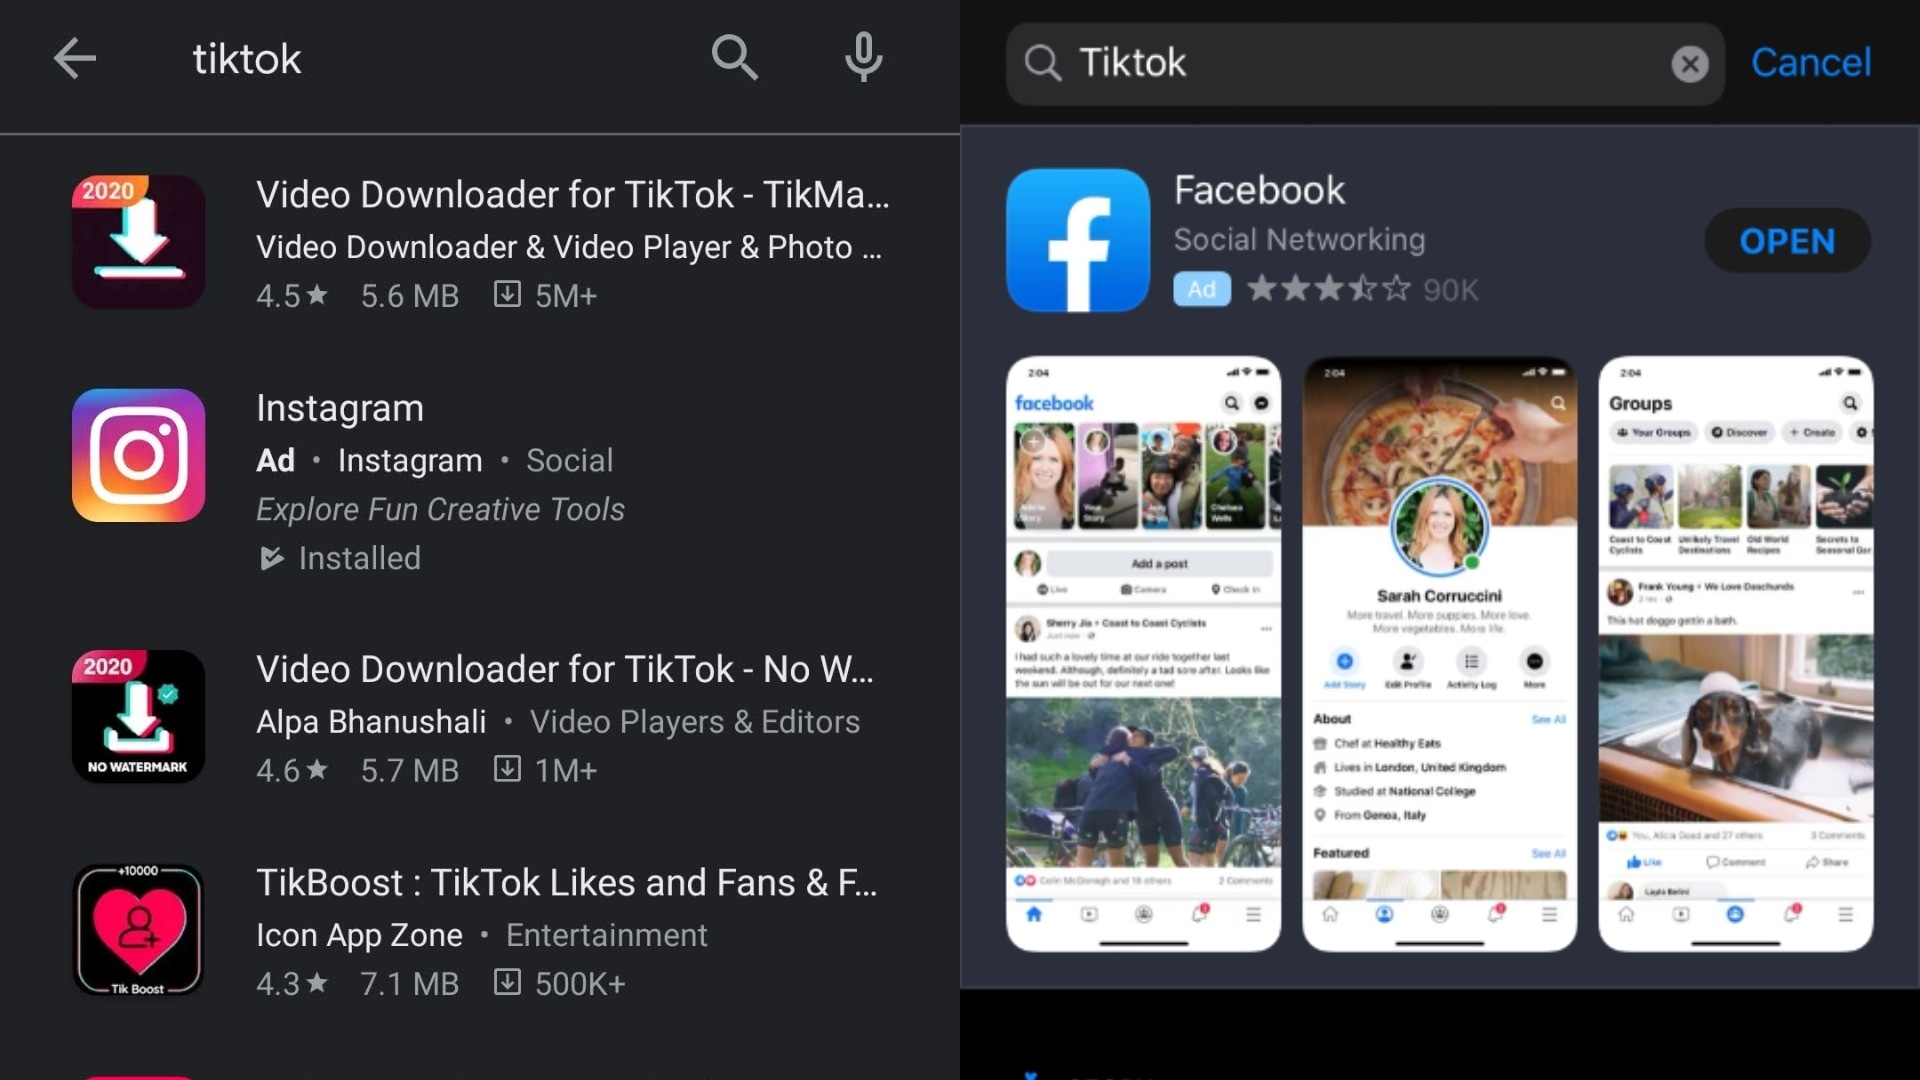Open the TikBoost heart app icon
This screenshot has height=1080, width=1920.
pos(138,930)
